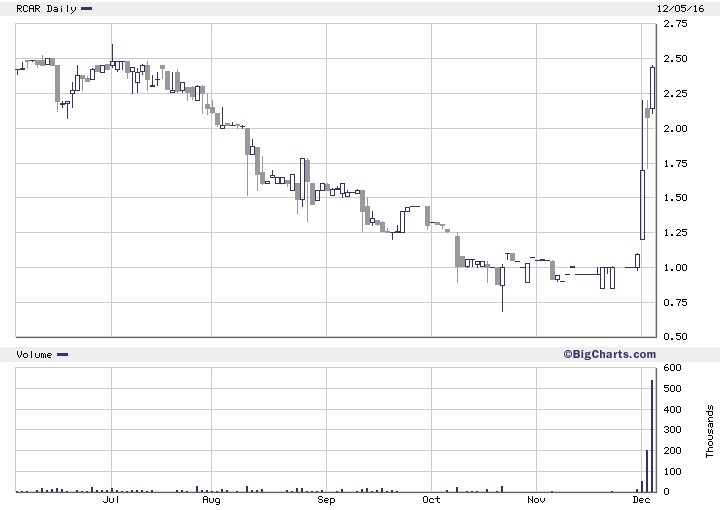Click the last candlestick near 2.45
The height and width of the screenshot is (510, 720).
click(652, 88)
